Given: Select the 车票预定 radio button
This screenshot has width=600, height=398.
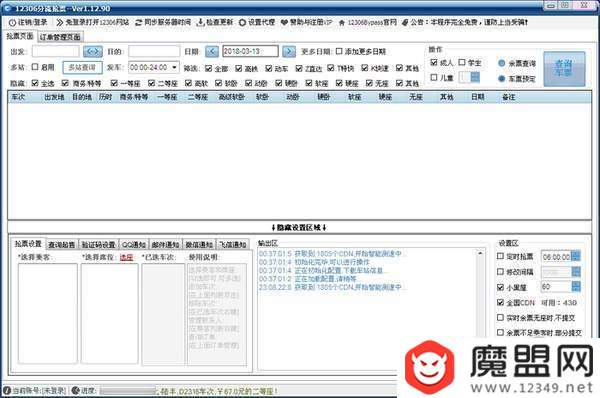Looking at the screenshot, I should pyautogui.click(x=502, y=79).
